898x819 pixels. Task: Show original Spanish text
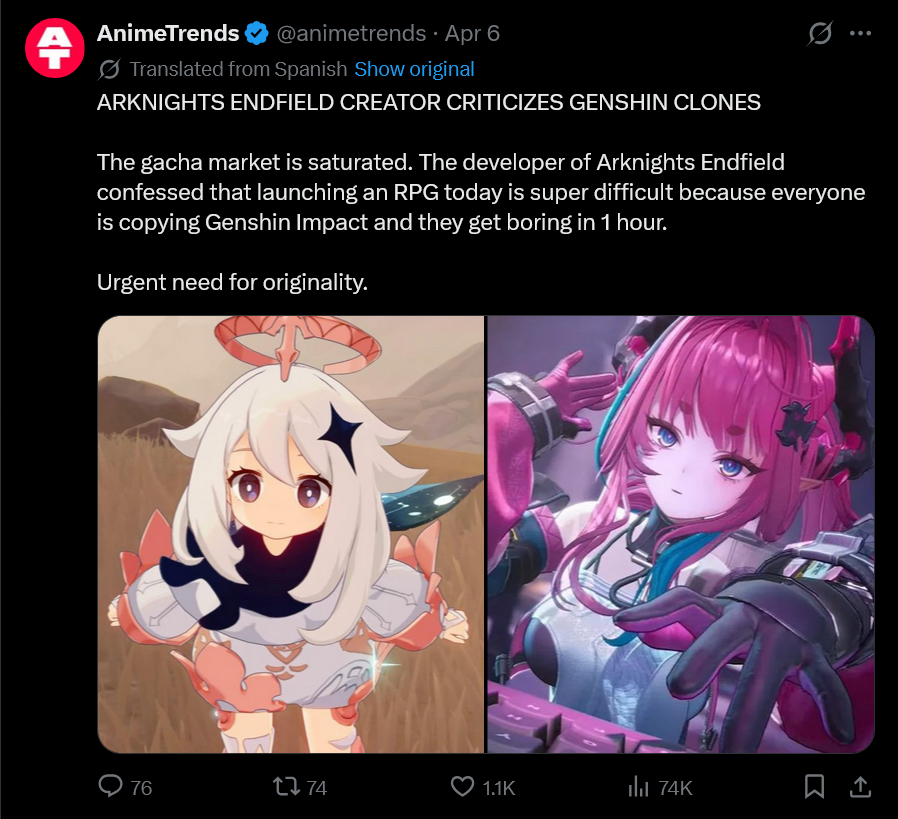pos(414,69)
